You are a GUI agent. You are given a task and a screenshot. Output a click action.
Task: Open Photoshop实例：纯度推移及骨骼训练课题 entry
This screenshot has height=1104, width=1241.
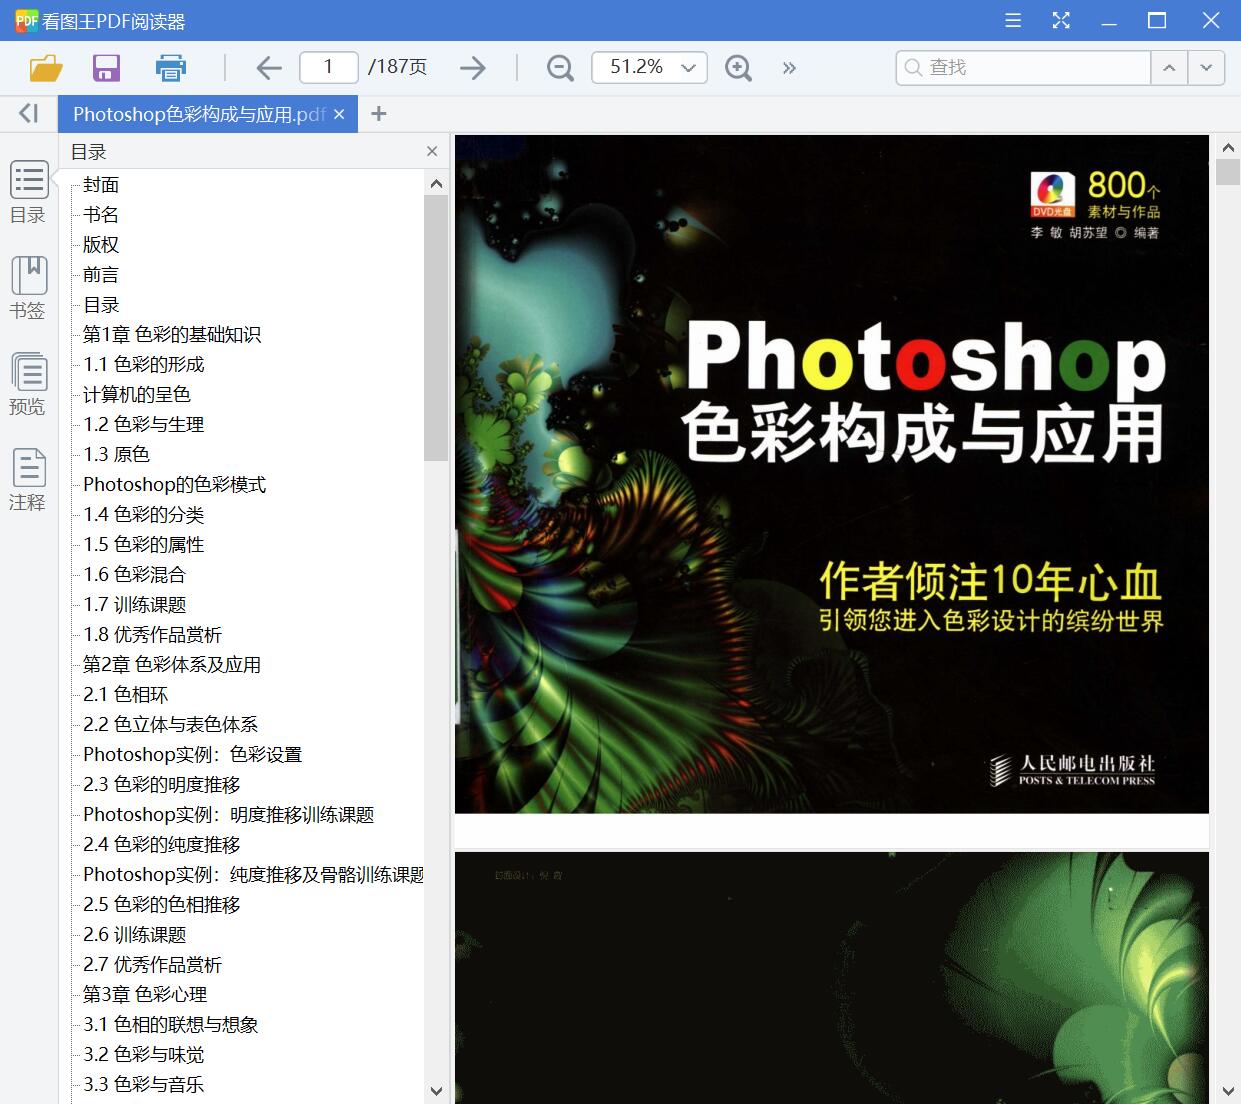(x=253, y=874)
